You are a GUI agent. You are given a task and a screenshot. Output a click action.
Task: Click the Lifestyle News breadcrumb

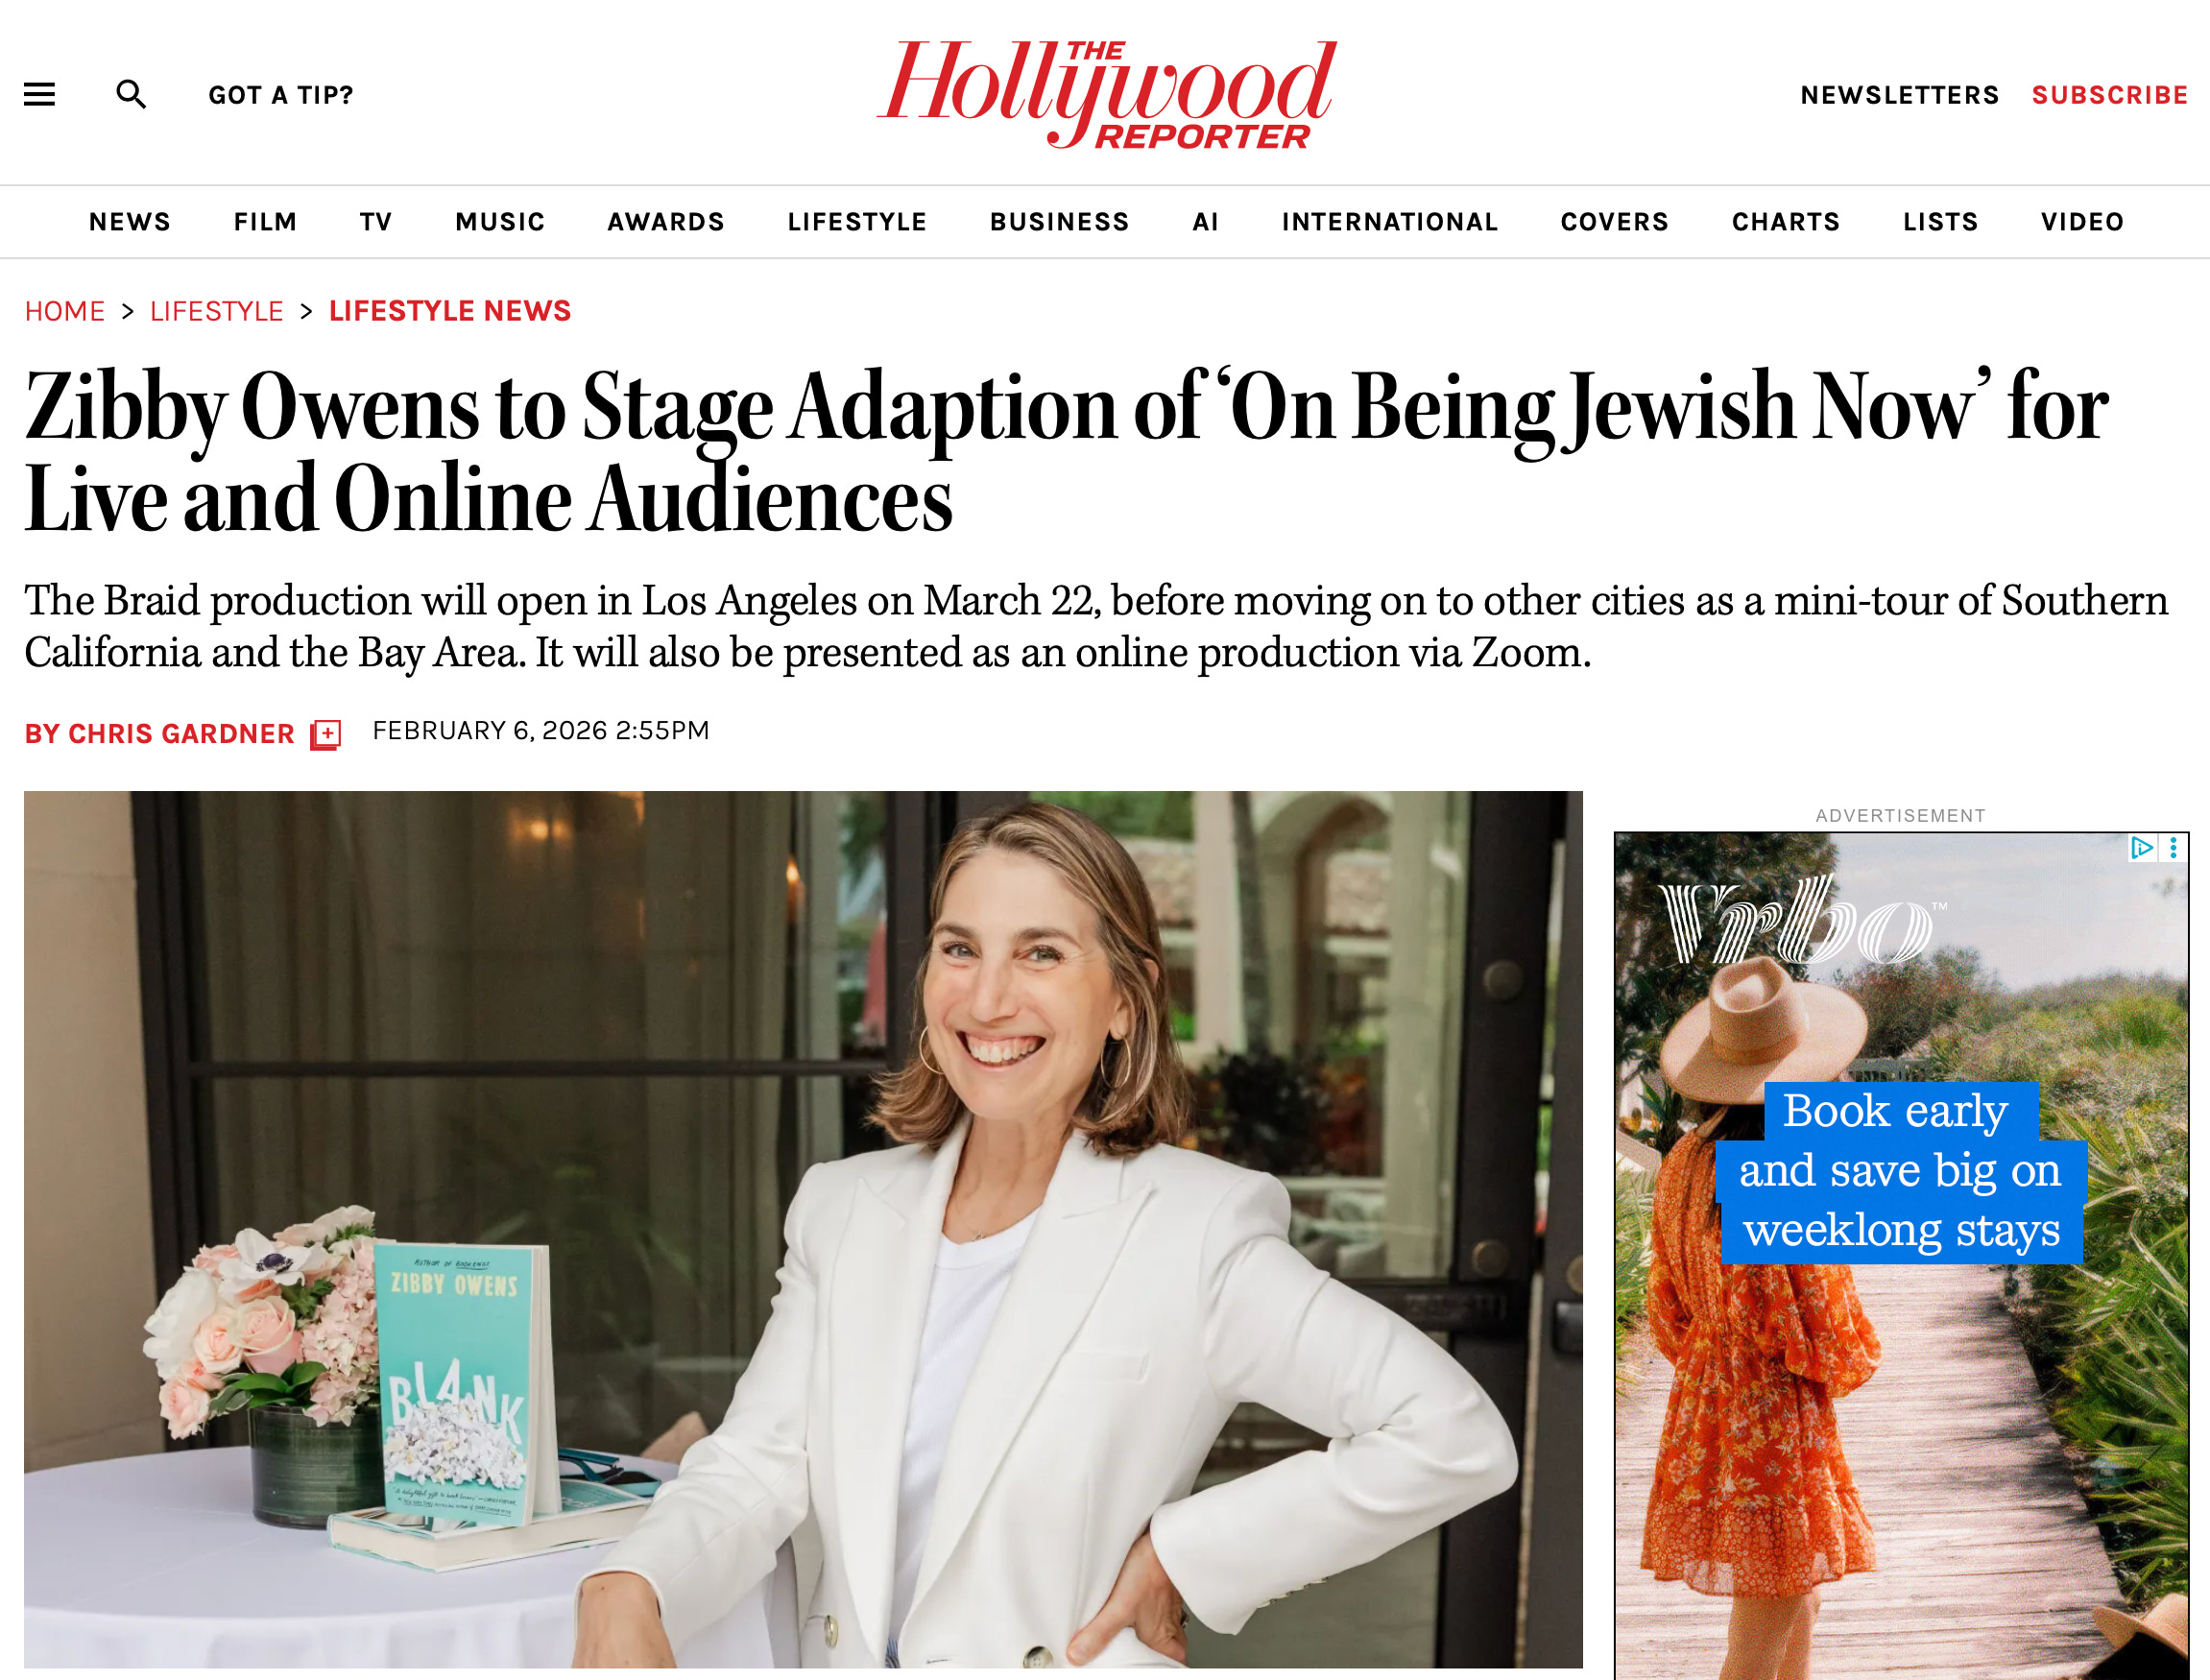(450, 311)
